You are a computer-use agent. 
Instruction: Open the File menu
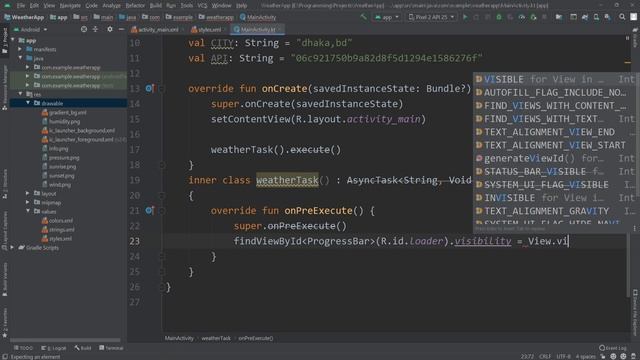(21, 6)
